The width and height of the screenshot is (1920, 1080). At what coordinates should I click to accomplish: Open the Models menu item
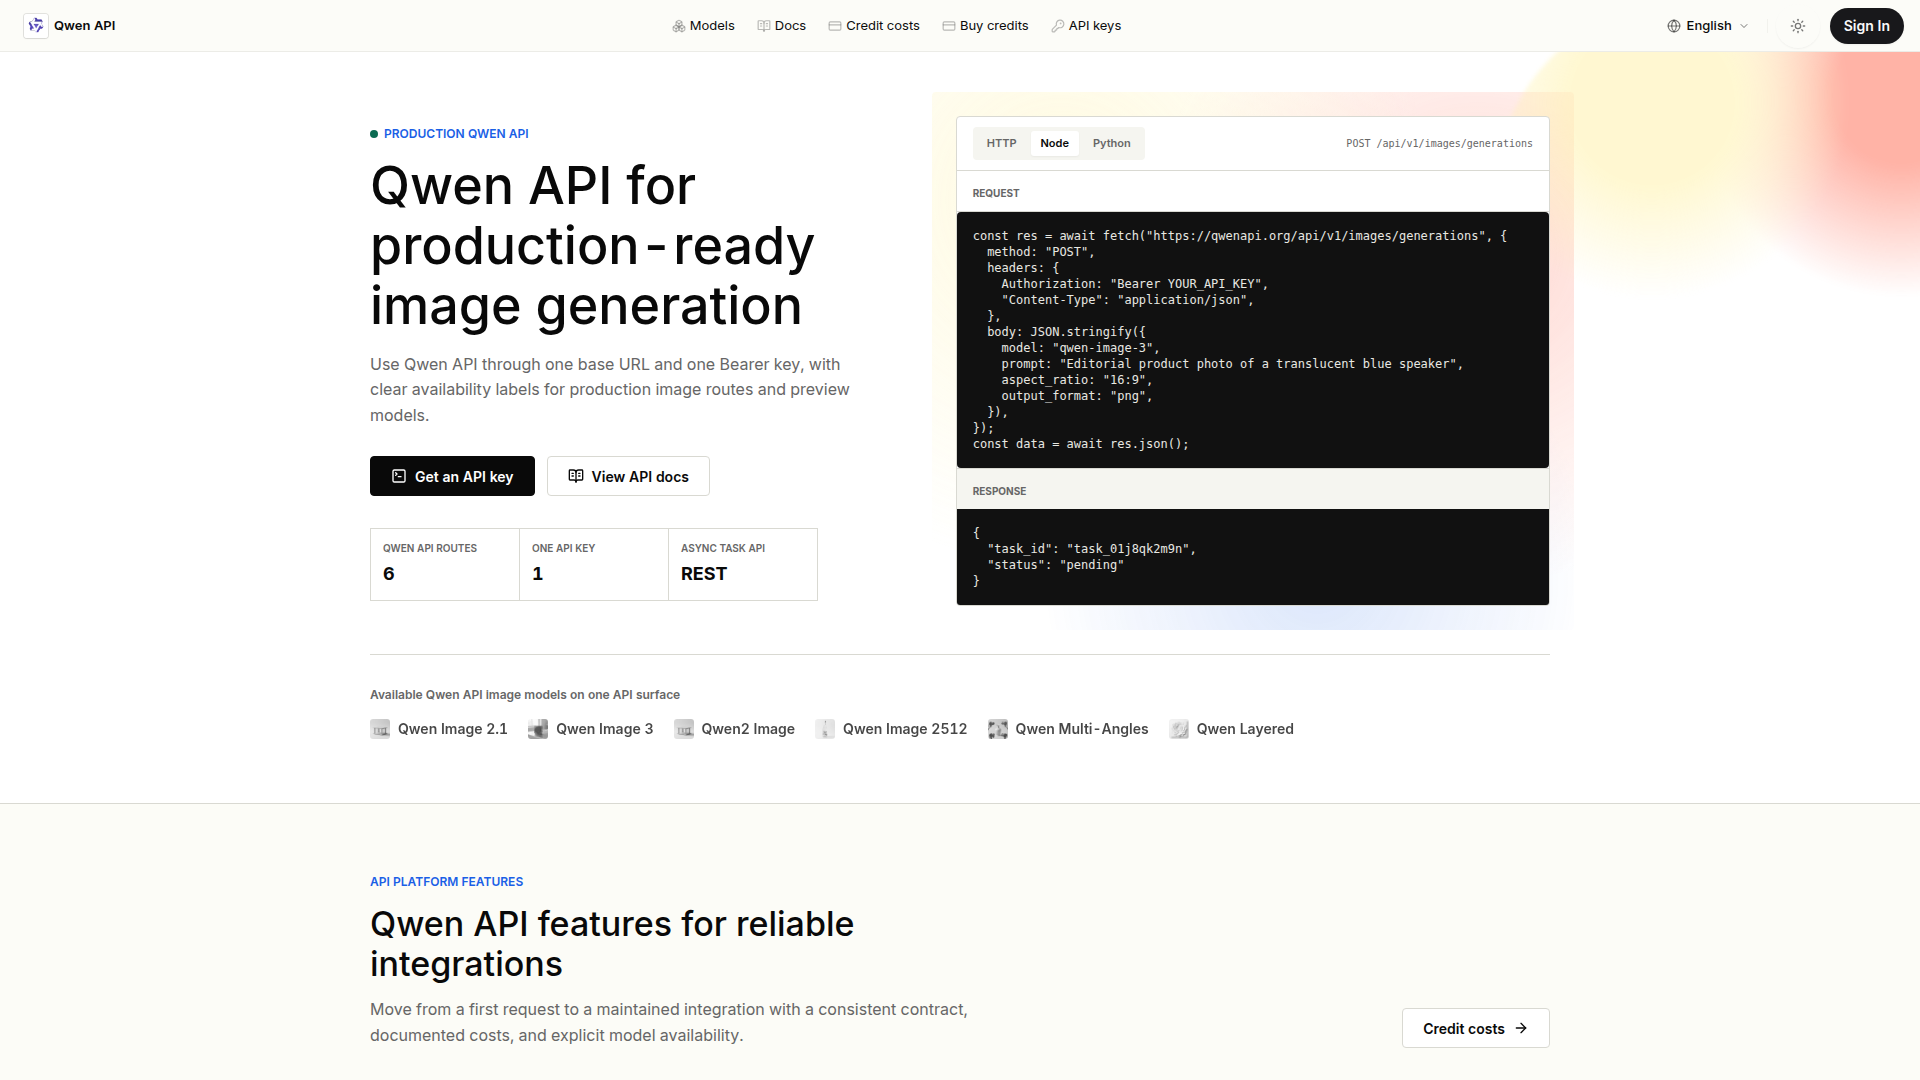pos(703,26)
